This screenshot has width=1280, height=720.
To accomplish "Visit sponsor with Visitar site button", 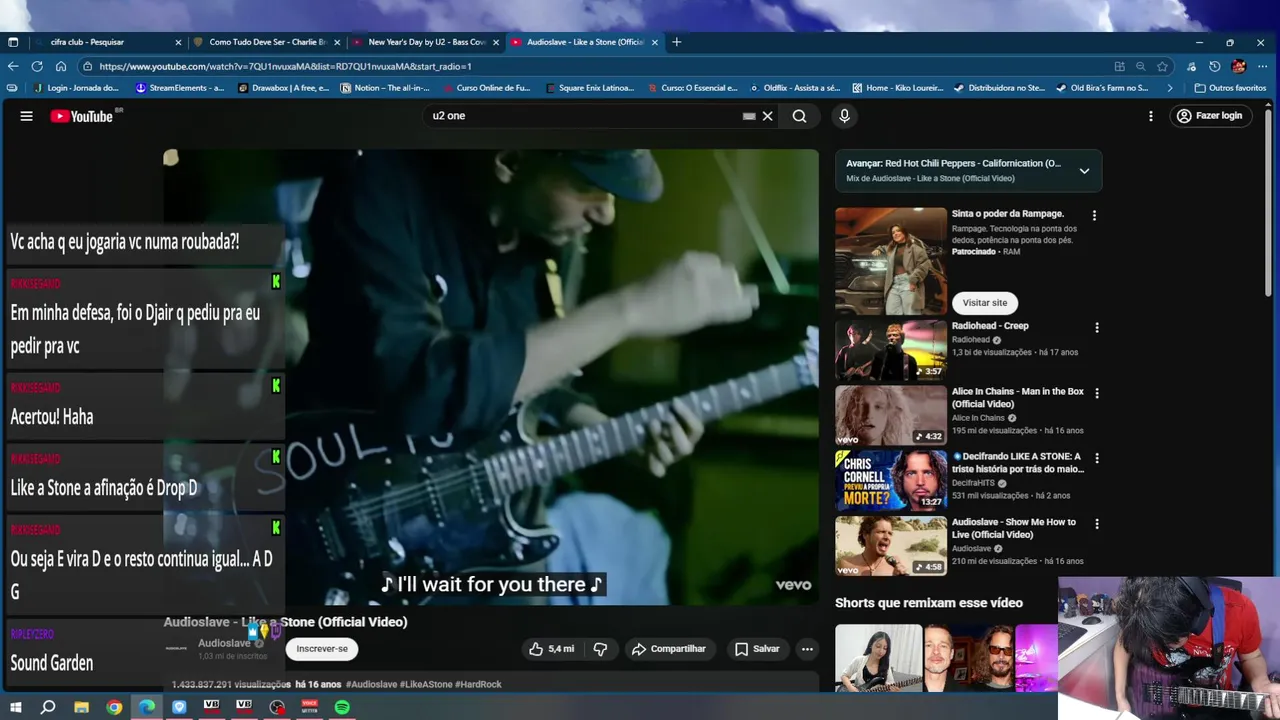I will pyautogui.click(x=985, y=303).
